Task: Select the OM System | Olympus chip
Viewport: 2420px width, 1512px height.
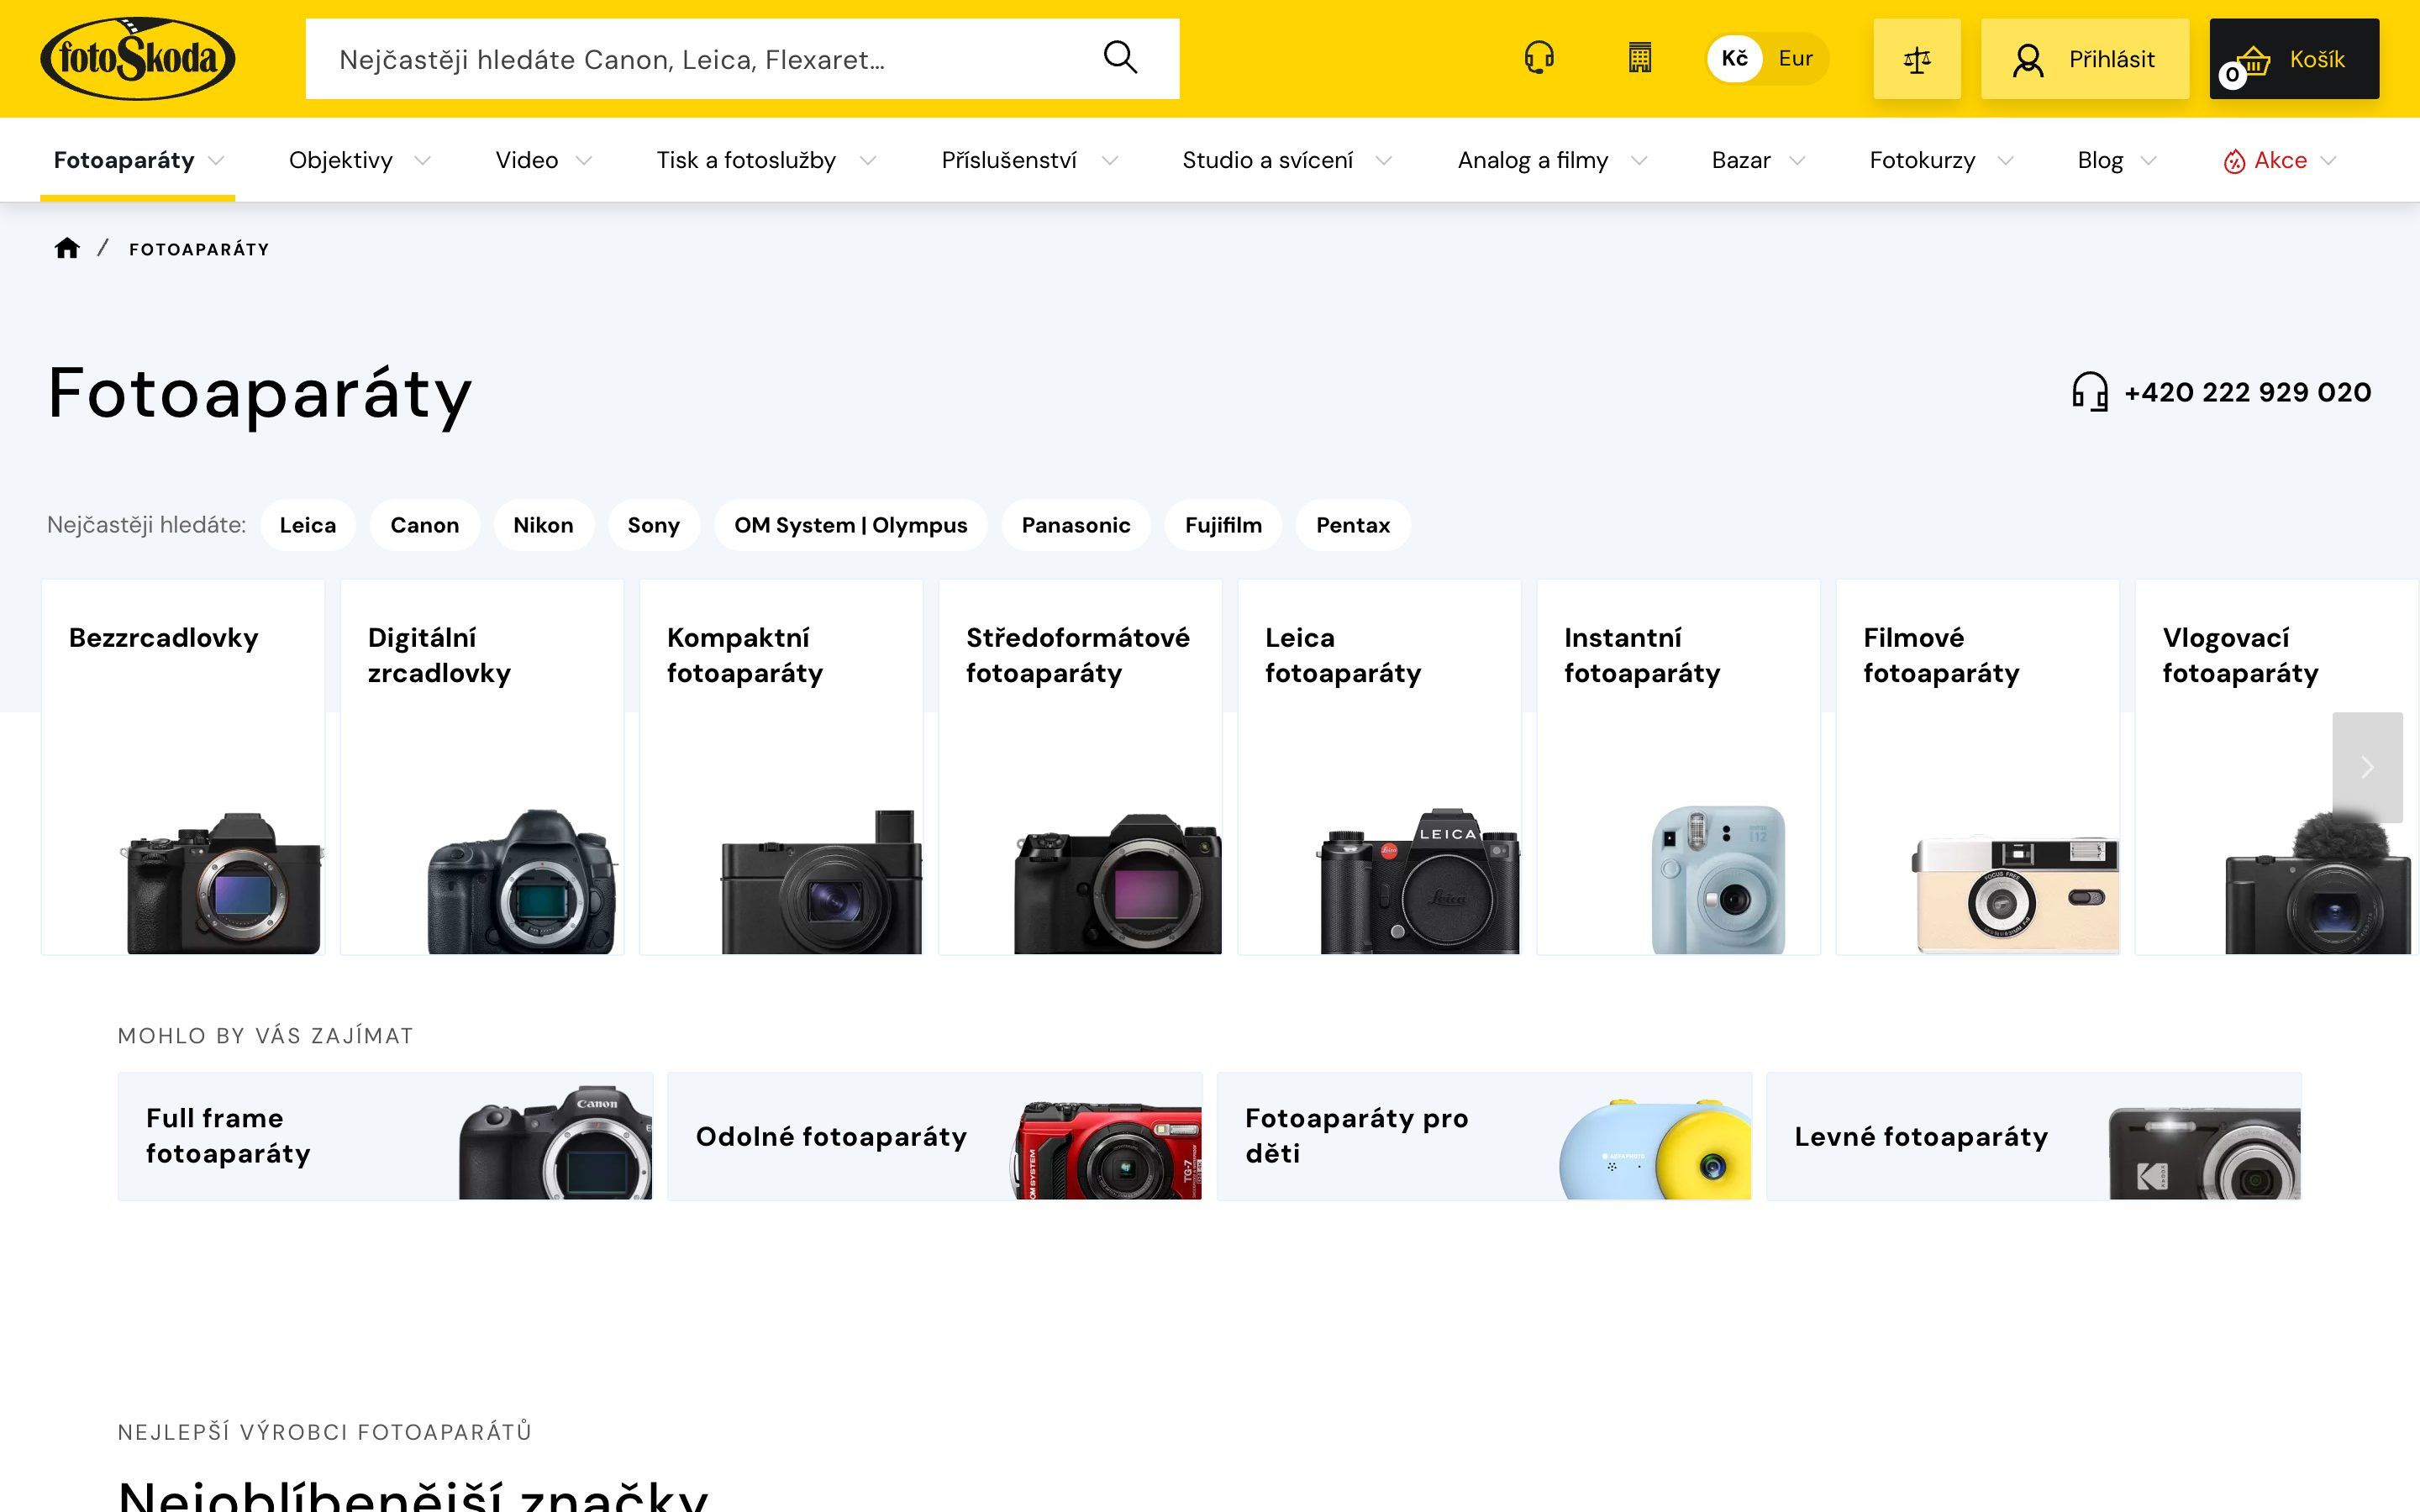Action: point(850,525)
